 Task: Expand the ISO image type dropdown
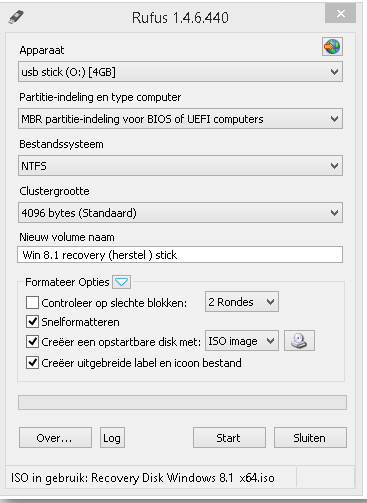pyautogui.click(x=242, y=341)
